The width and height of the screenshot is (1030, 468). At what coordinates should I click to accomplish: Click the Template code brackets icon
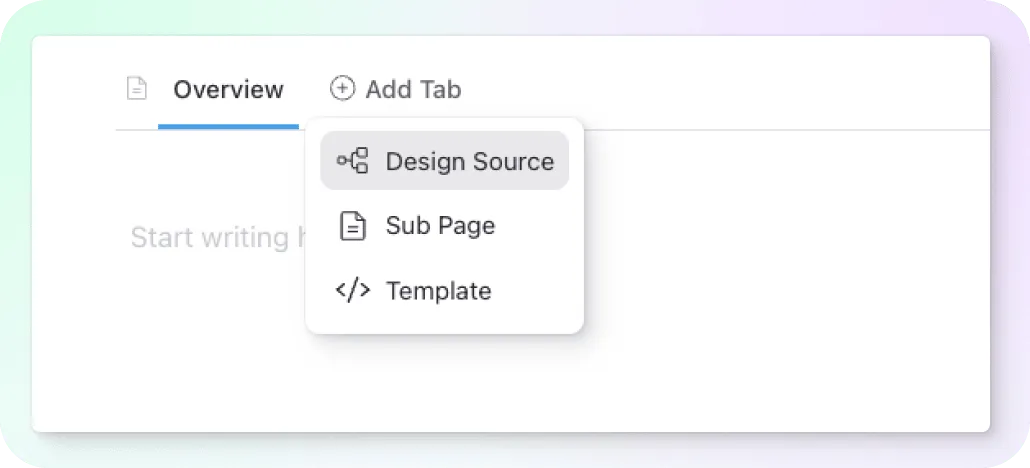click(x=353, y=290)
